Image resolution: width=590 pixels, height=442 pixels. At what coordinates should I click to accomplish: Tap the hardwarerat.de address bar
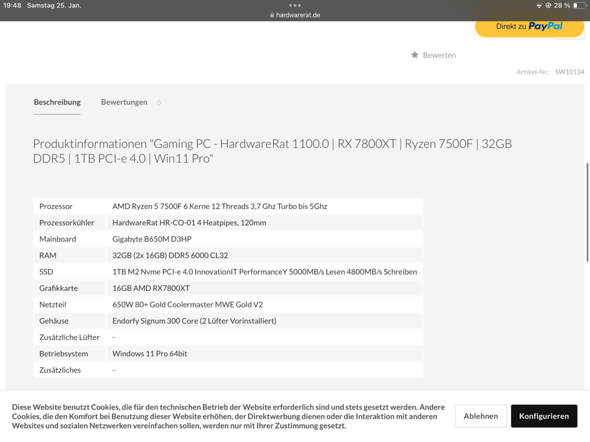[x=295, y=15]
